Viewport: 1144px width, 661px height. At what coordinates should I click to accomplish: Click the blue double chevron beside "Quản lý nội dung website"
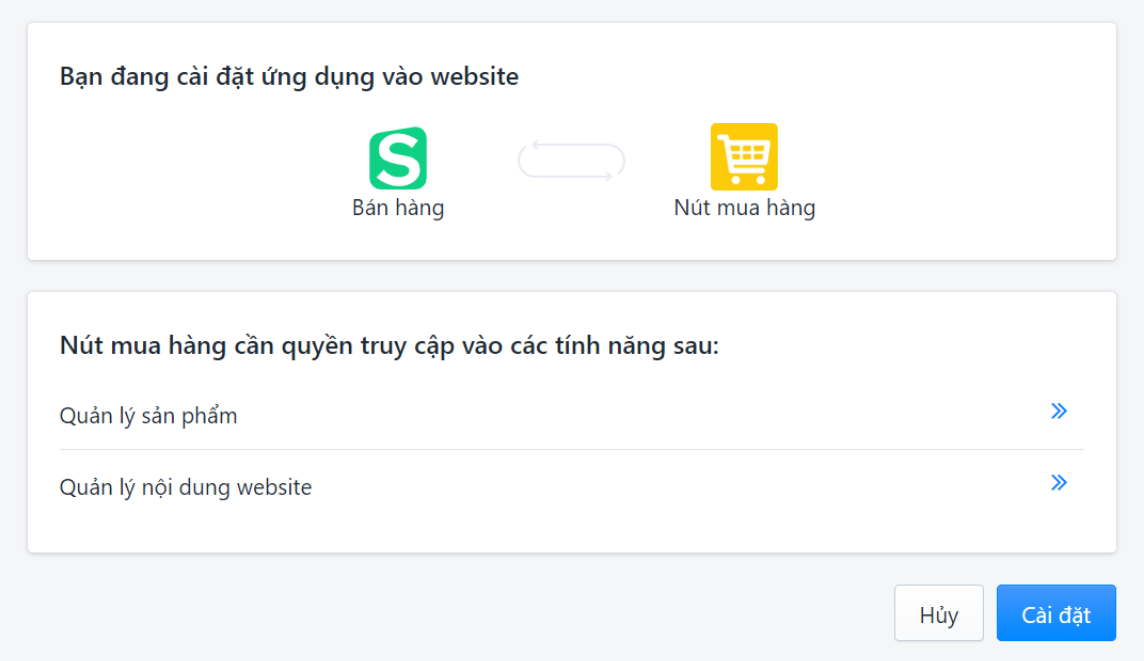(x=1058, y=481)
